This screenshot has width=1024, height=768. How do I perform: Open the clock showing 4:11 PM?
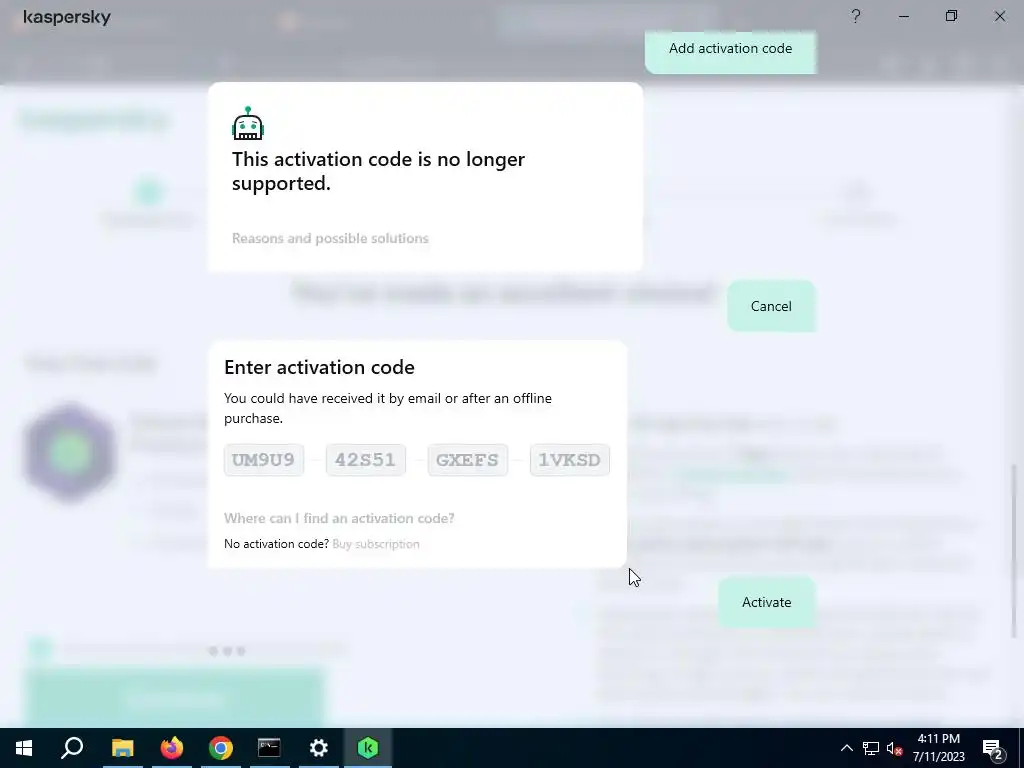[x=938, y=748]
